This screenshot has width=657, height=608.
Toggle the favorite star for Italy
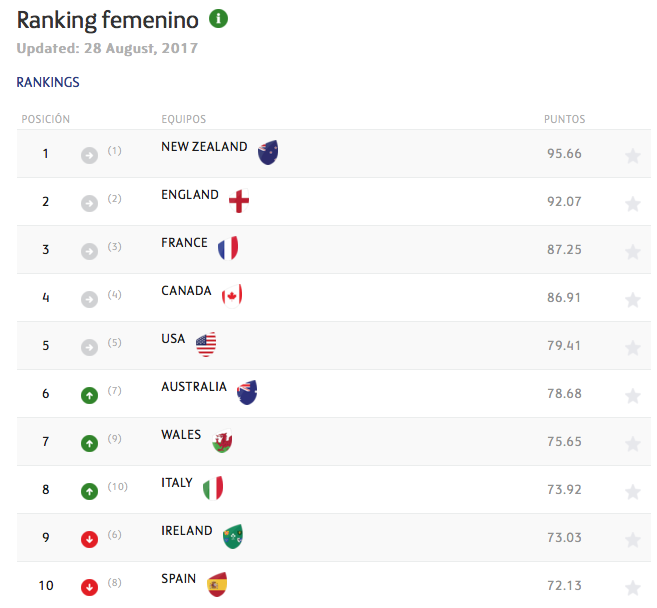[x=632, y=491]
